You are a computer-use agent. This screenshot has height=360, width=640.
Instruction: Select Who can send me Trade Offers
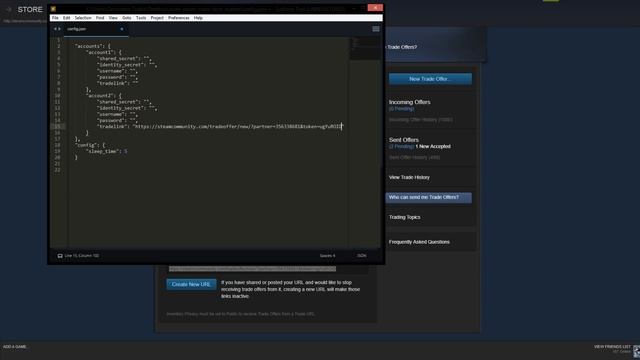point(429,198)
